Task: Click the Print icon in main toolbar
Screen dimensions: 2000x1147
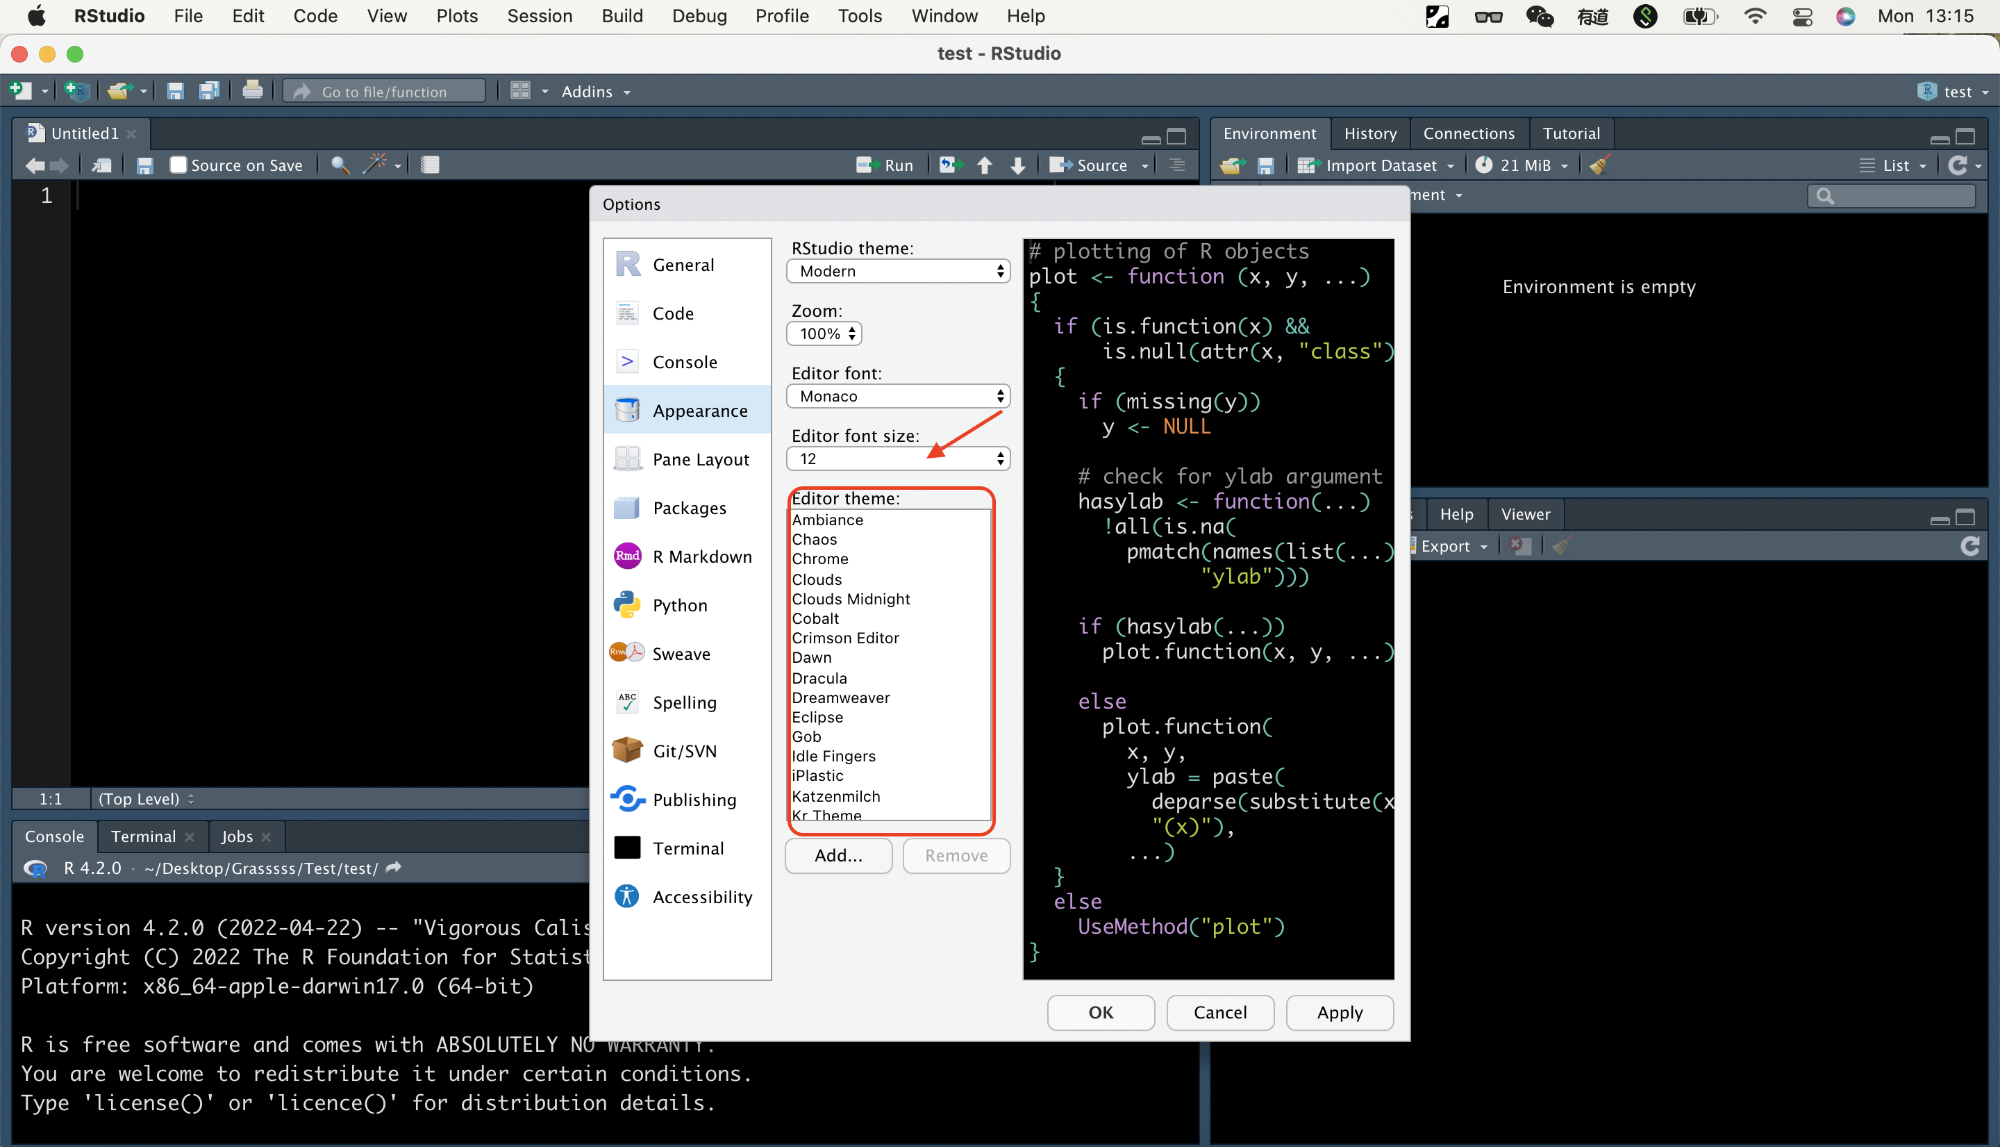Action: click(252, 90)
